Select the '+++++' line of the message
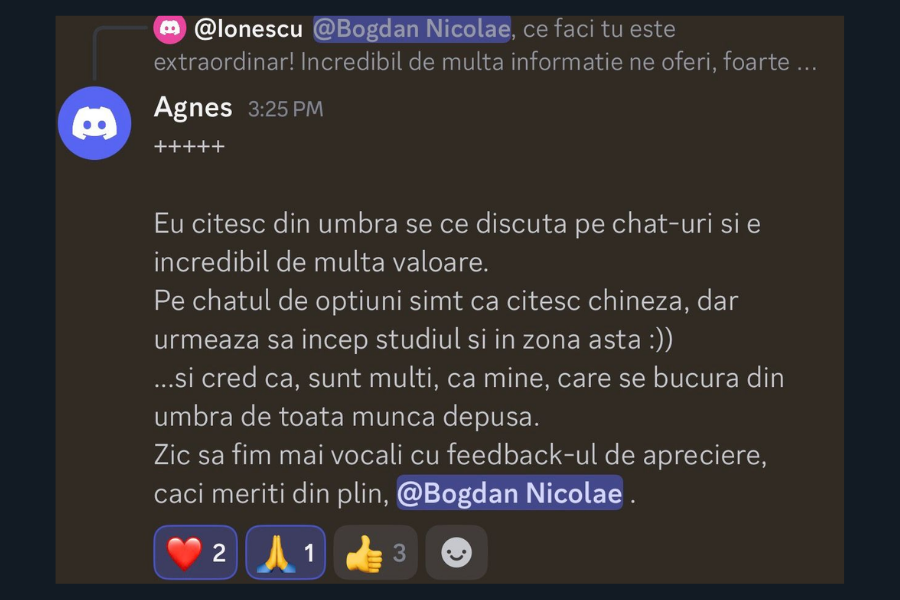Viewport: 900px width, 600px height. tap(189, 146)
